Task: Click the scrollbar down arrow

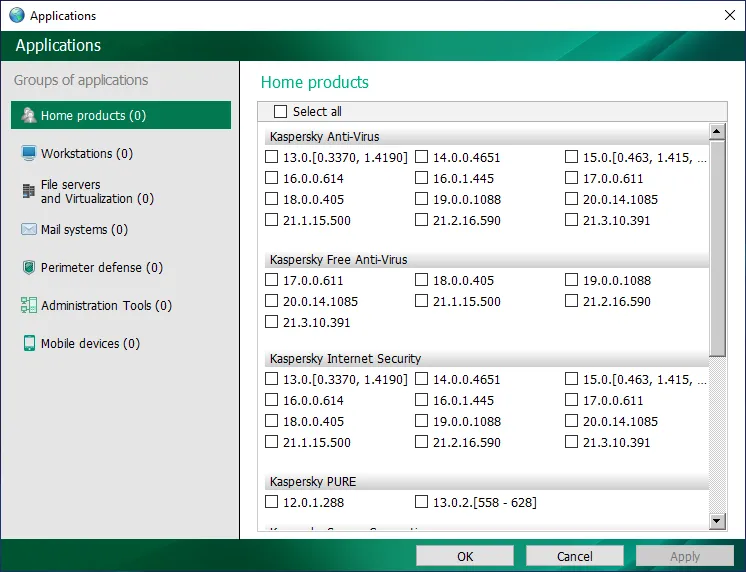Action: click(x=717, y=521)
